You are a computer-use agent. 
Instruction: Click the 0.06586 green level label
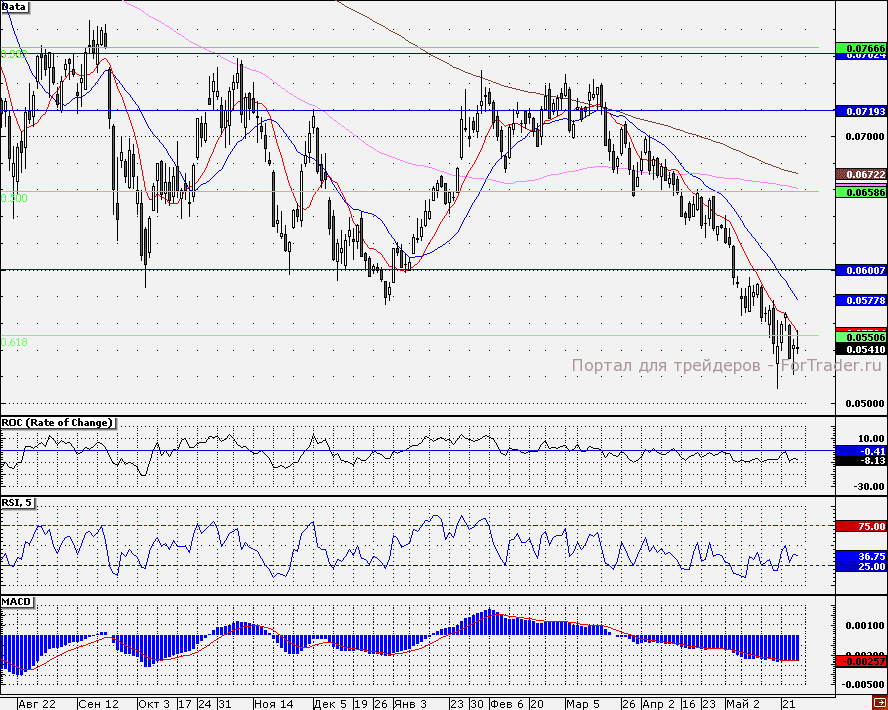click(861, 193)
